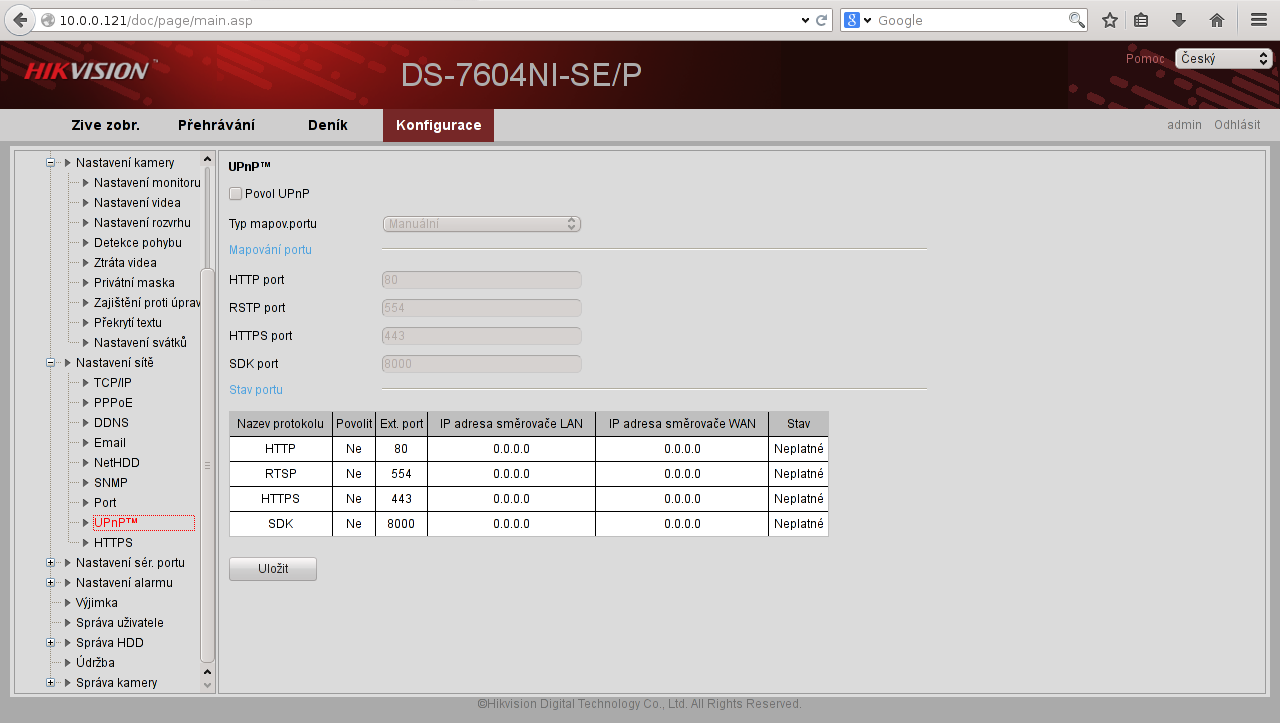Click the sidebar vertical scrollbar handle

pyautogui.click(x=207, y=465)
